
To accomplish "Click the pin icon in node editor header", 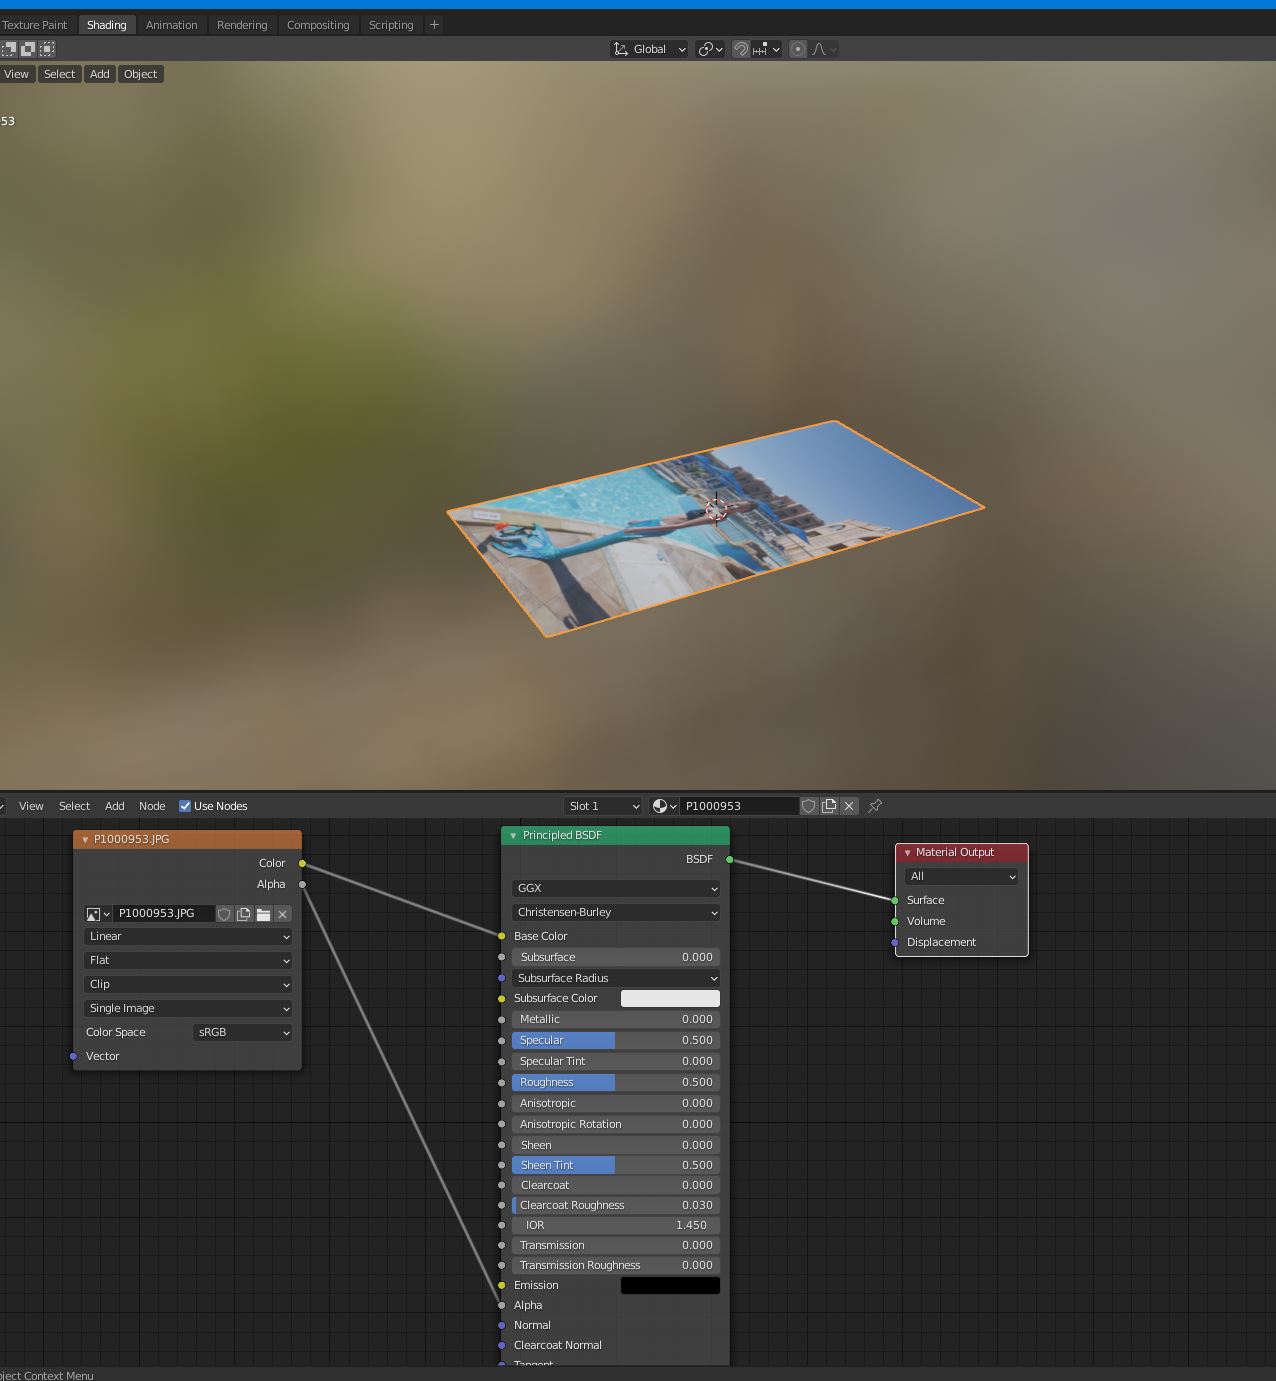I will click(875, 806).
